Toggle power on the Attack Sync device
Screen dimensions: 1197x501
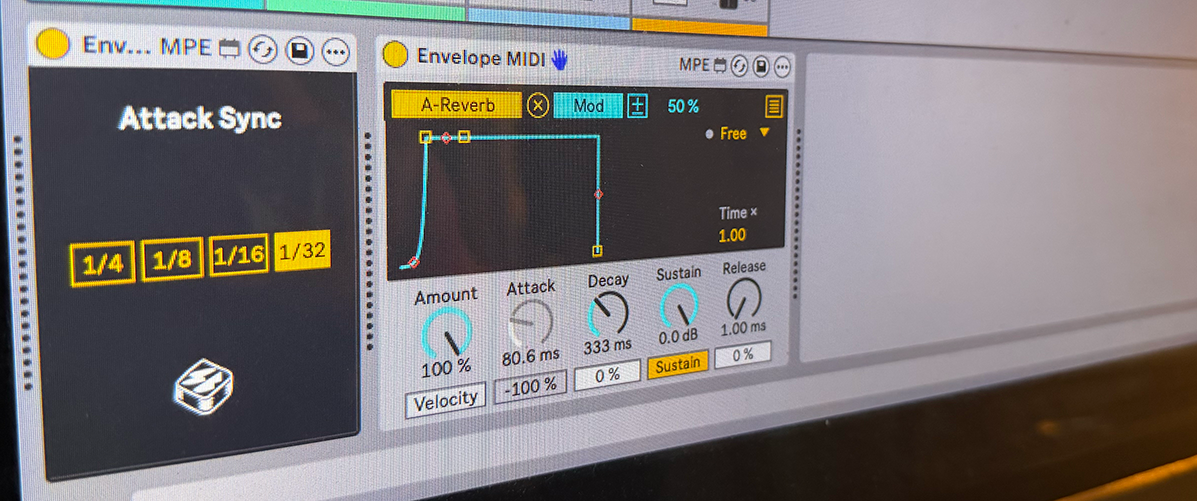[52, 43]
